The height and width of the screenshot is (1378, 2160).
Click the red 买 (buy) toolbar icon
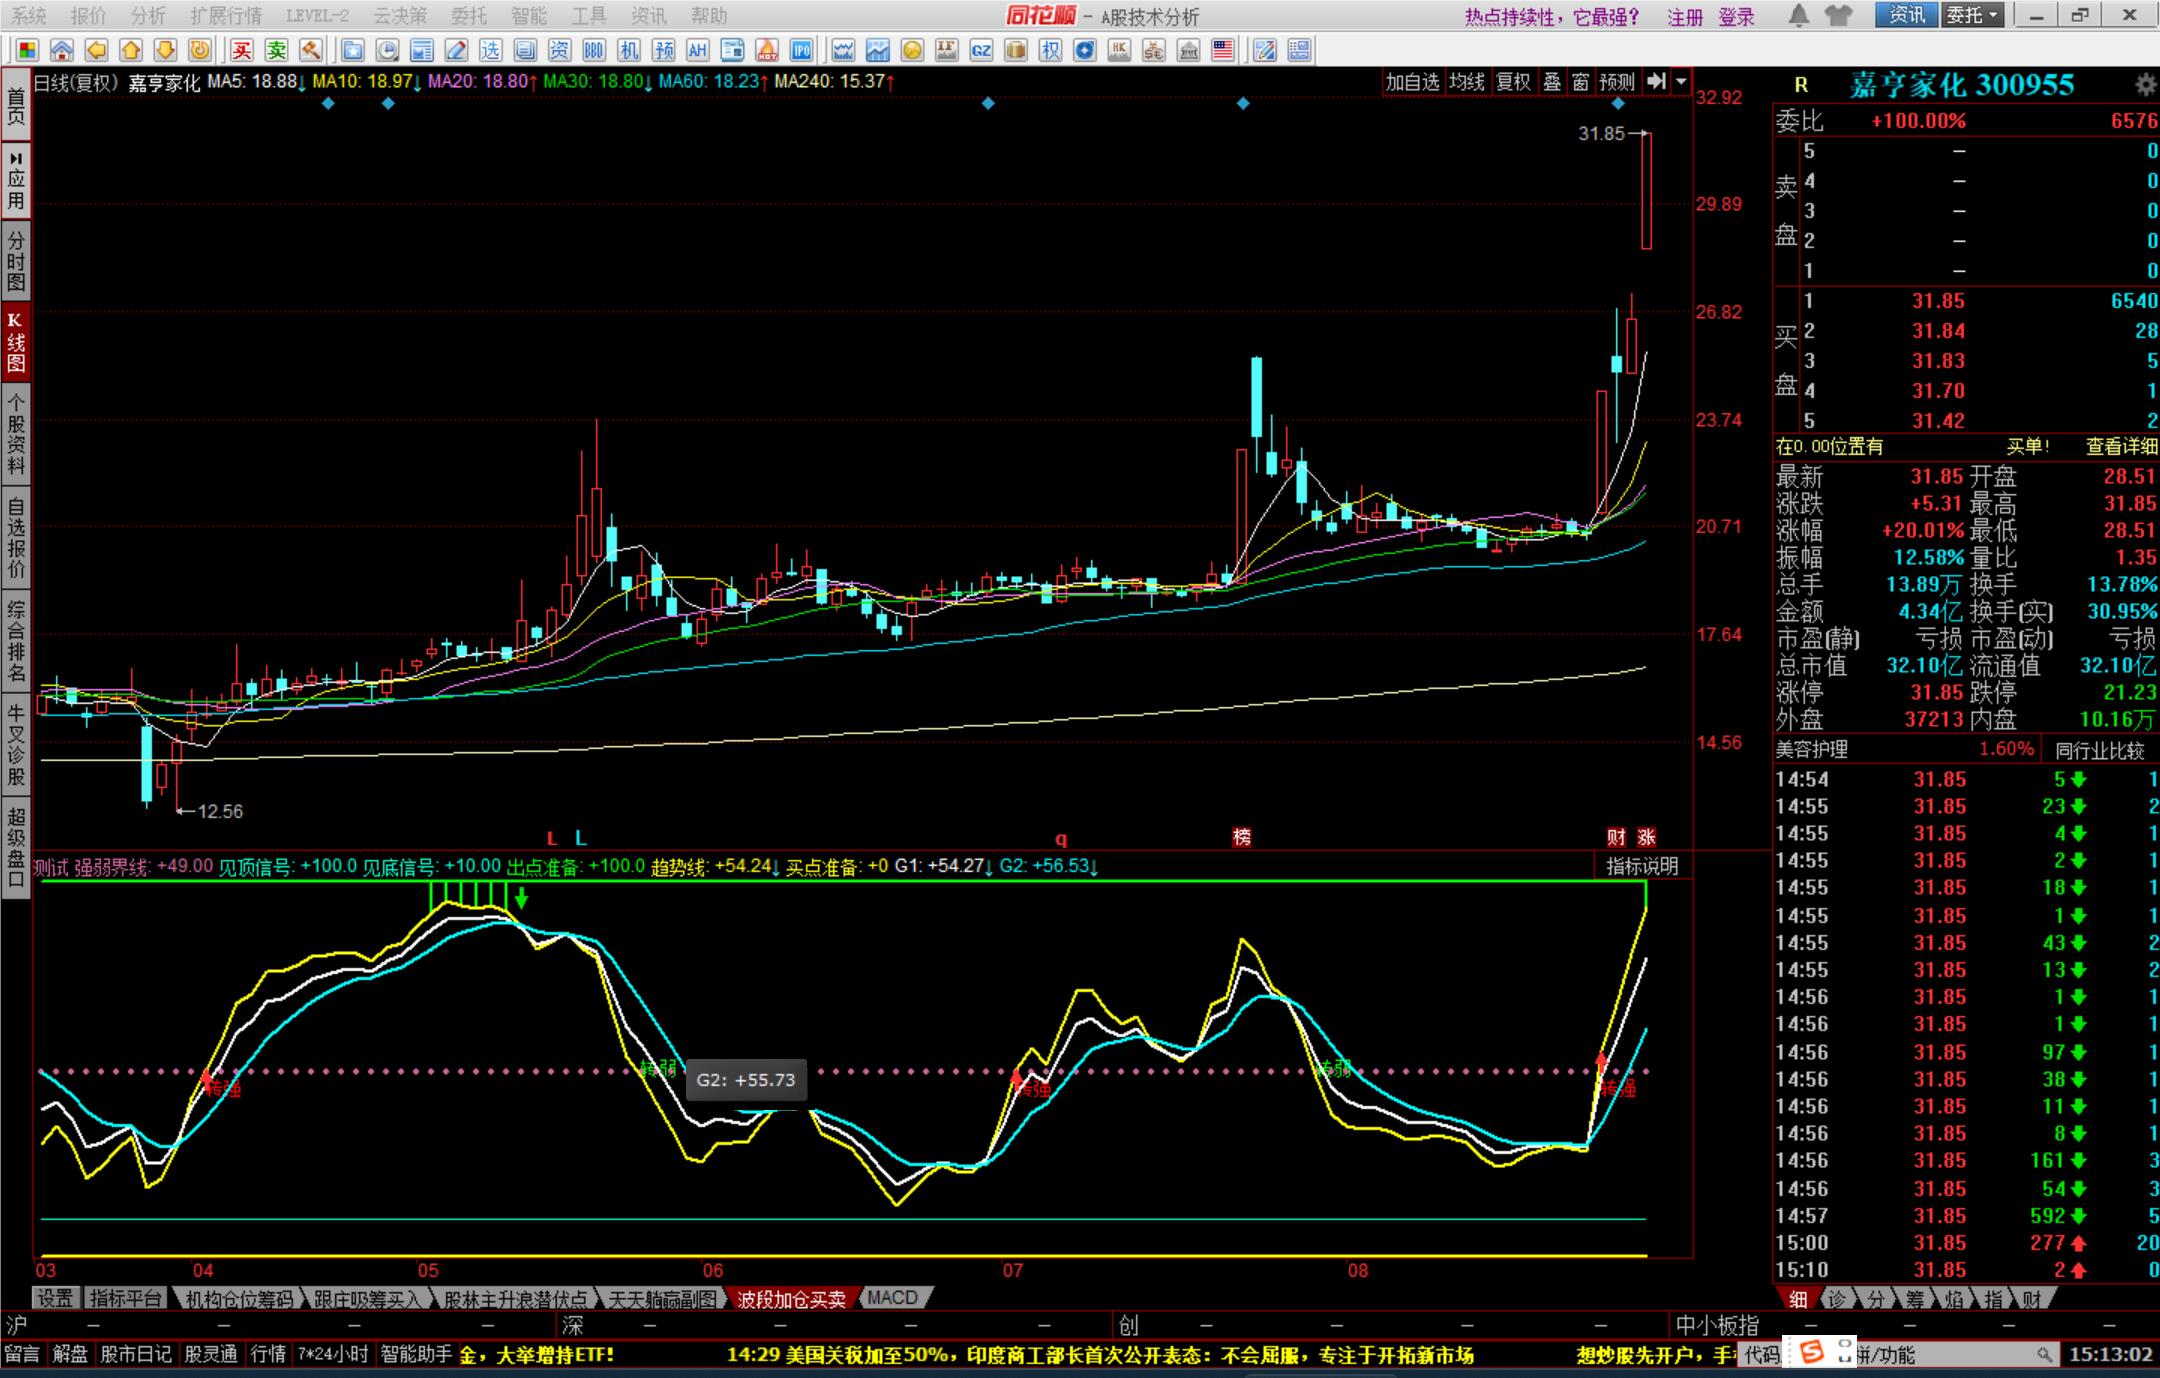(242, 50)
